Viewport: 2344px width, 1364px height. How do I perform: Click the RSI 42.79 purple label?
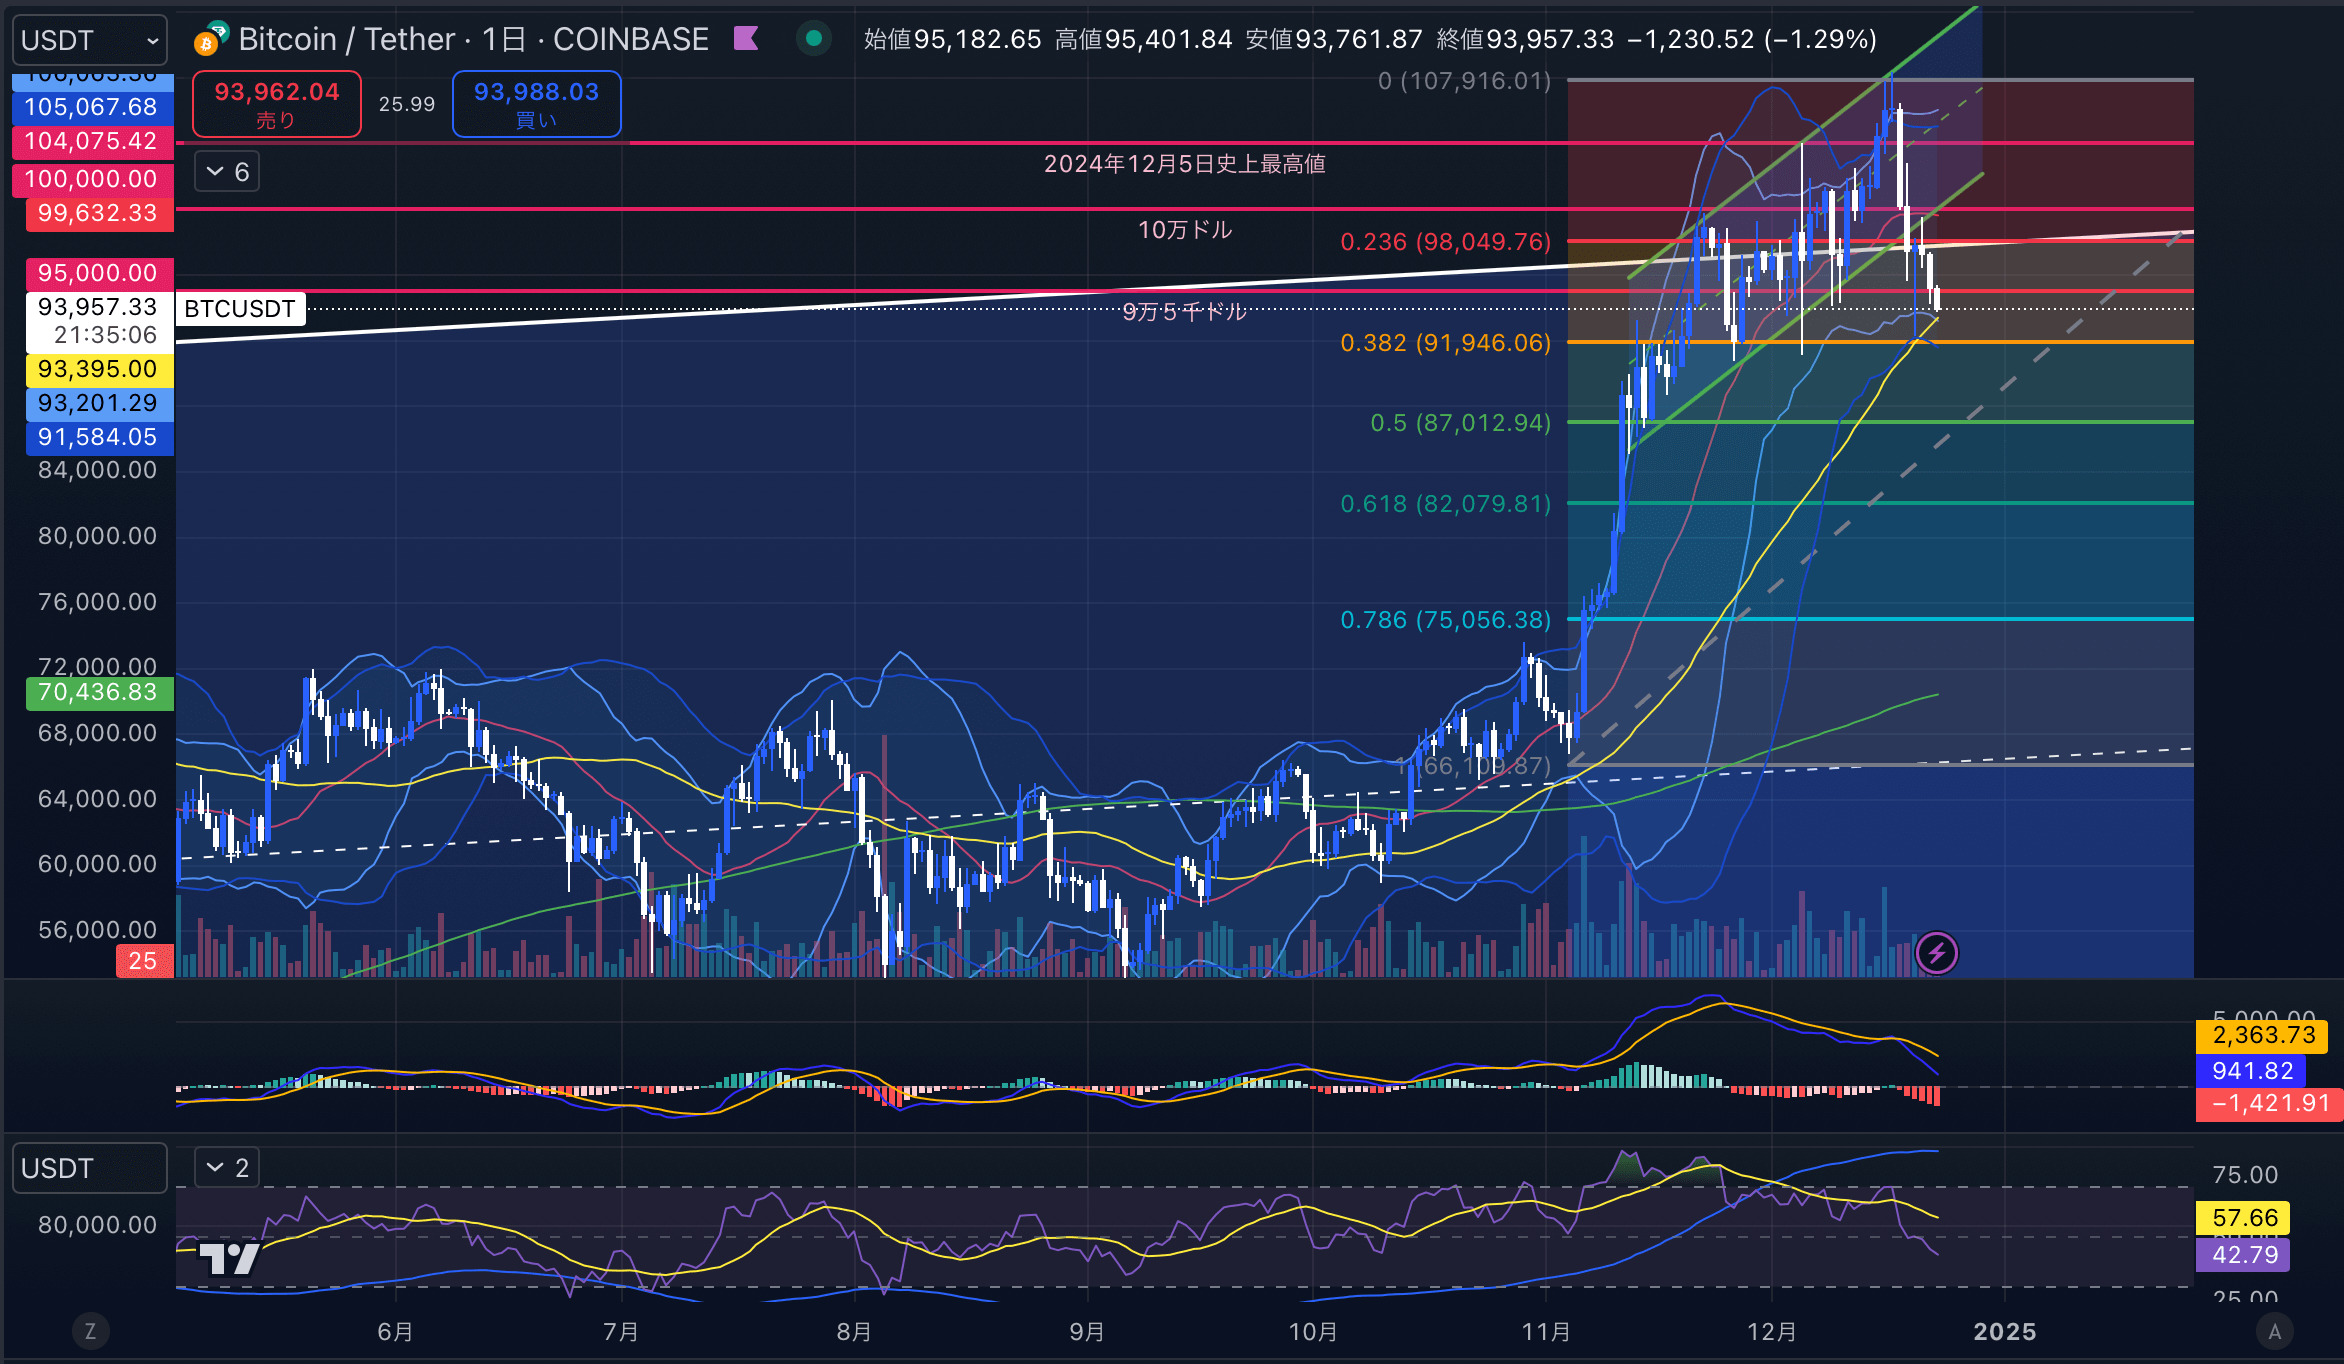click(x=2243, y=1255)
